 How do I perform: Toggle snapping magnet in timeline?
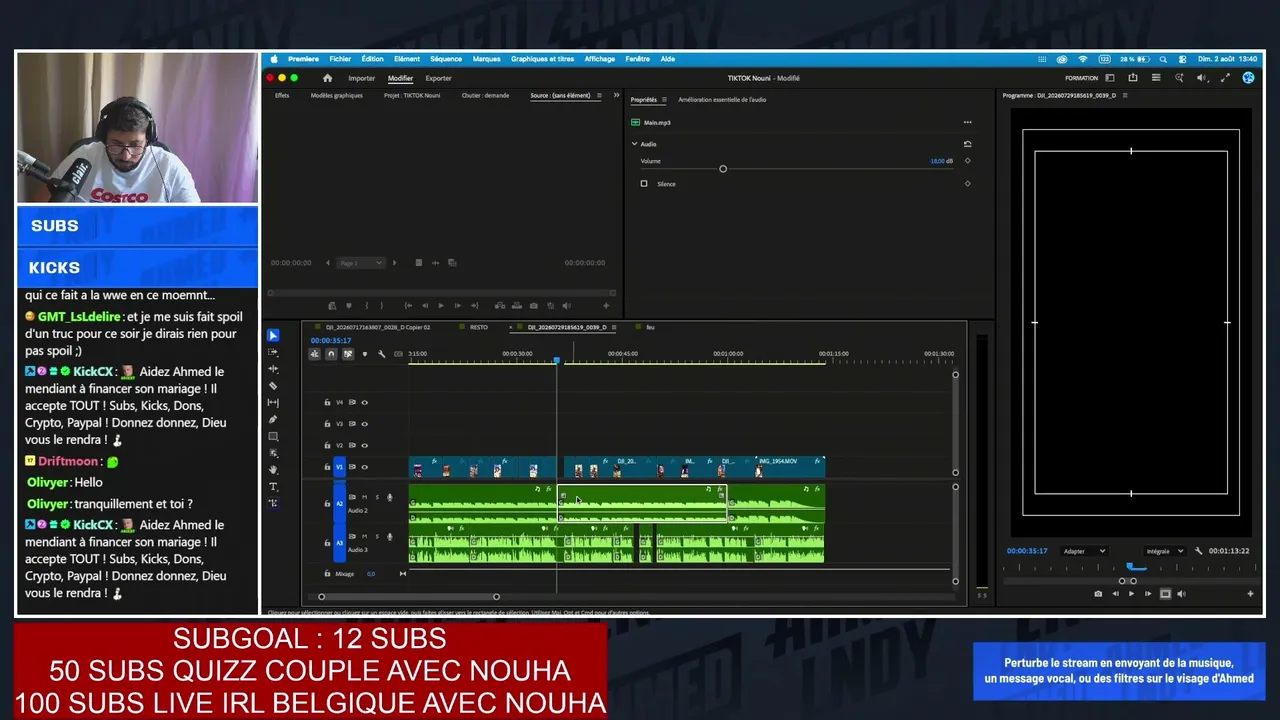pos(331,354)
